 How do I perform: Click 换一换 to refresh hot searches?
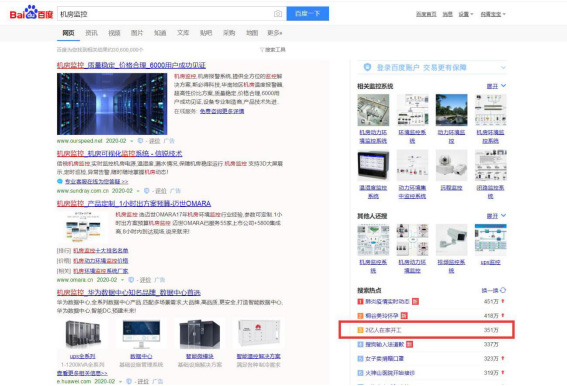pyautogui.click(x=490, y=290)
